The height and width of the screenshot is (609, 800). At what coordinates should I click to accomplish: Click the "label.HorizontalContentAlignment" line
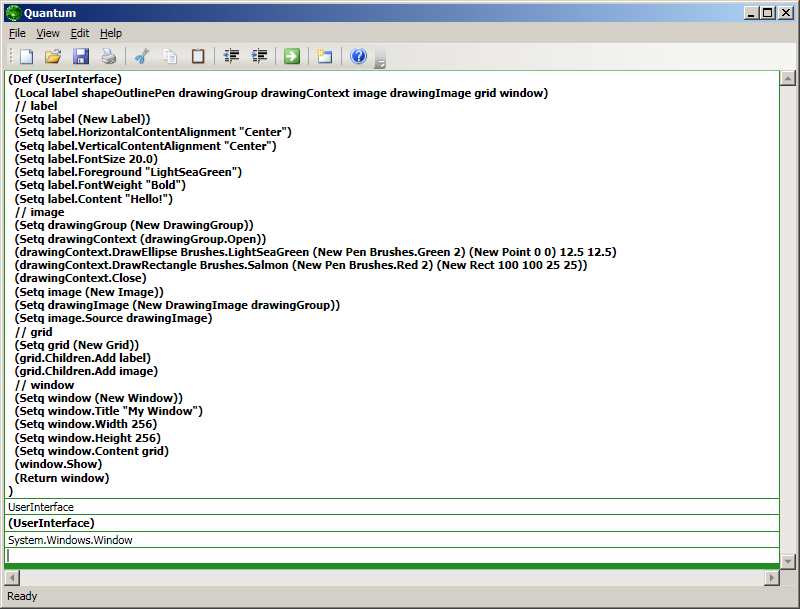click(x=153, y=132)
